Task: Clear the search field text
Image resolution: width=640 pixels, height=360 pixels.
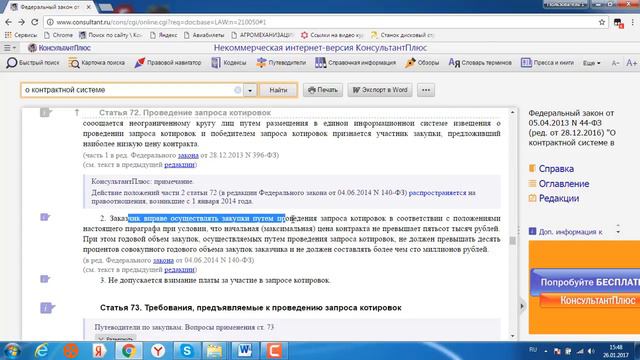Action: coord(238,90)
